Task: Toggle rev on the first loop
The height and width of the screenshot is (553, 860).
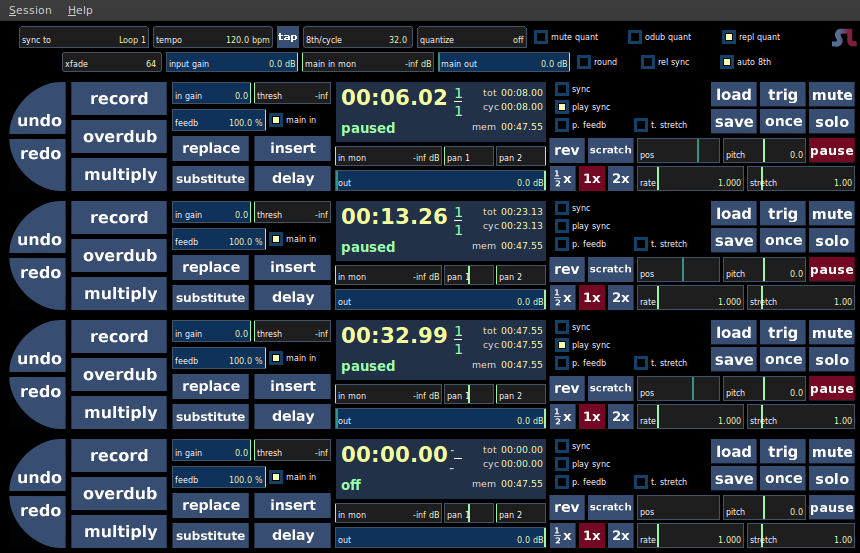Action: (567, 150)
